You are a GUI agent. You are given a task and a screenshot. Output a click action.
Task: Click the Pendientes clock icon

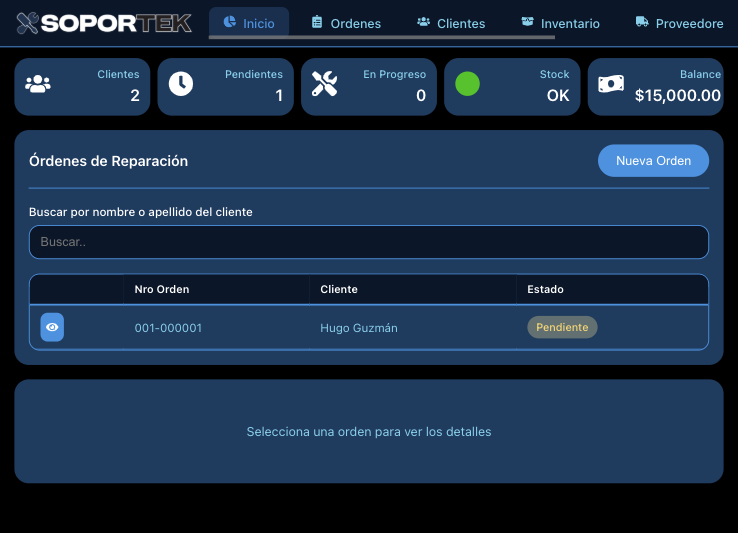[181, 84]
